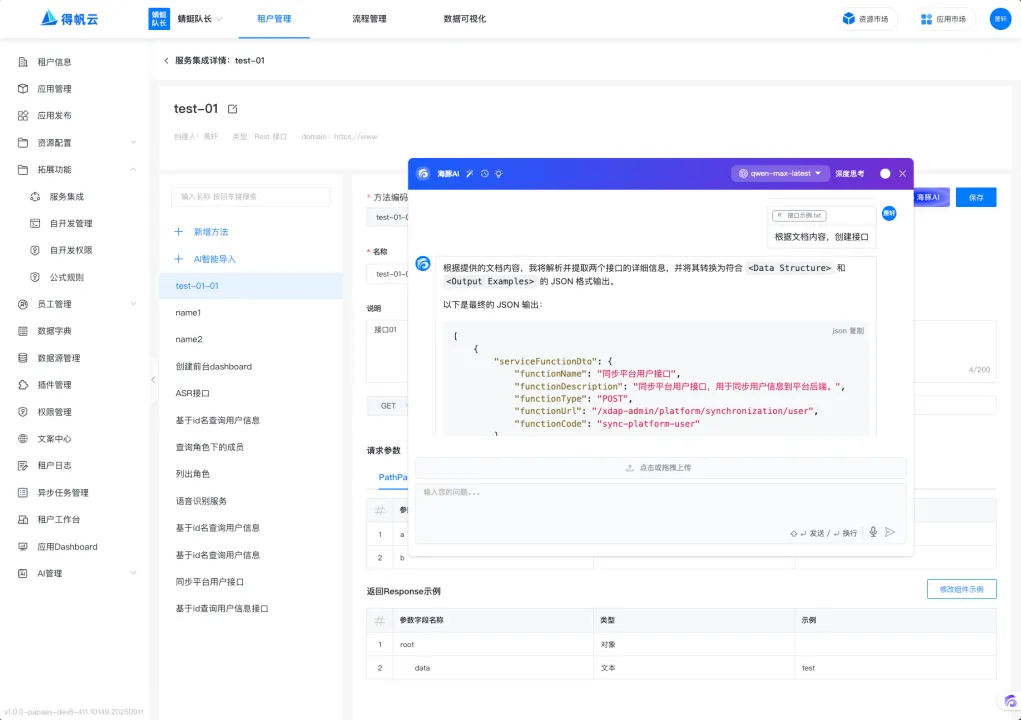Select 基于id查询用户信息接口 in list
The height and width of the screenshot is (720, 1021).
pyautogui.click(x=251, y=609)
